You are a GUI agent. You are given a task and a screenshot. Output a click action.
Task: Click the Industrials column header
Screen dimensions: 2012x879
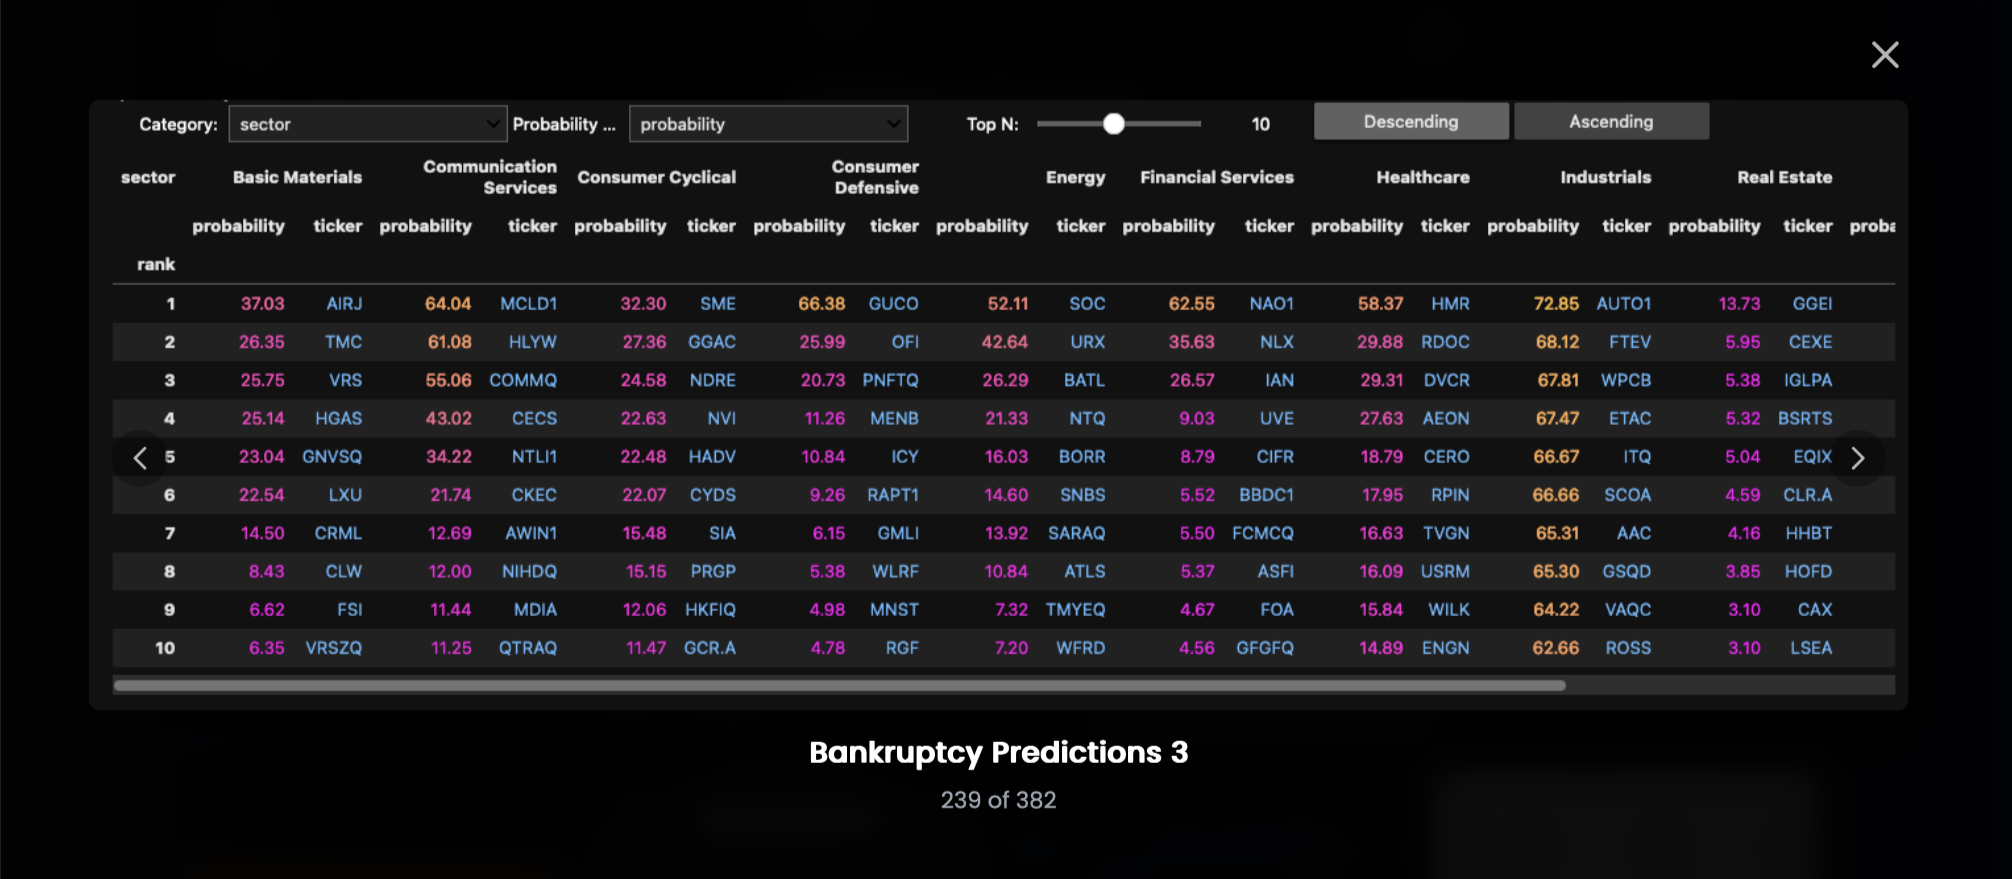click(1606, 177)
